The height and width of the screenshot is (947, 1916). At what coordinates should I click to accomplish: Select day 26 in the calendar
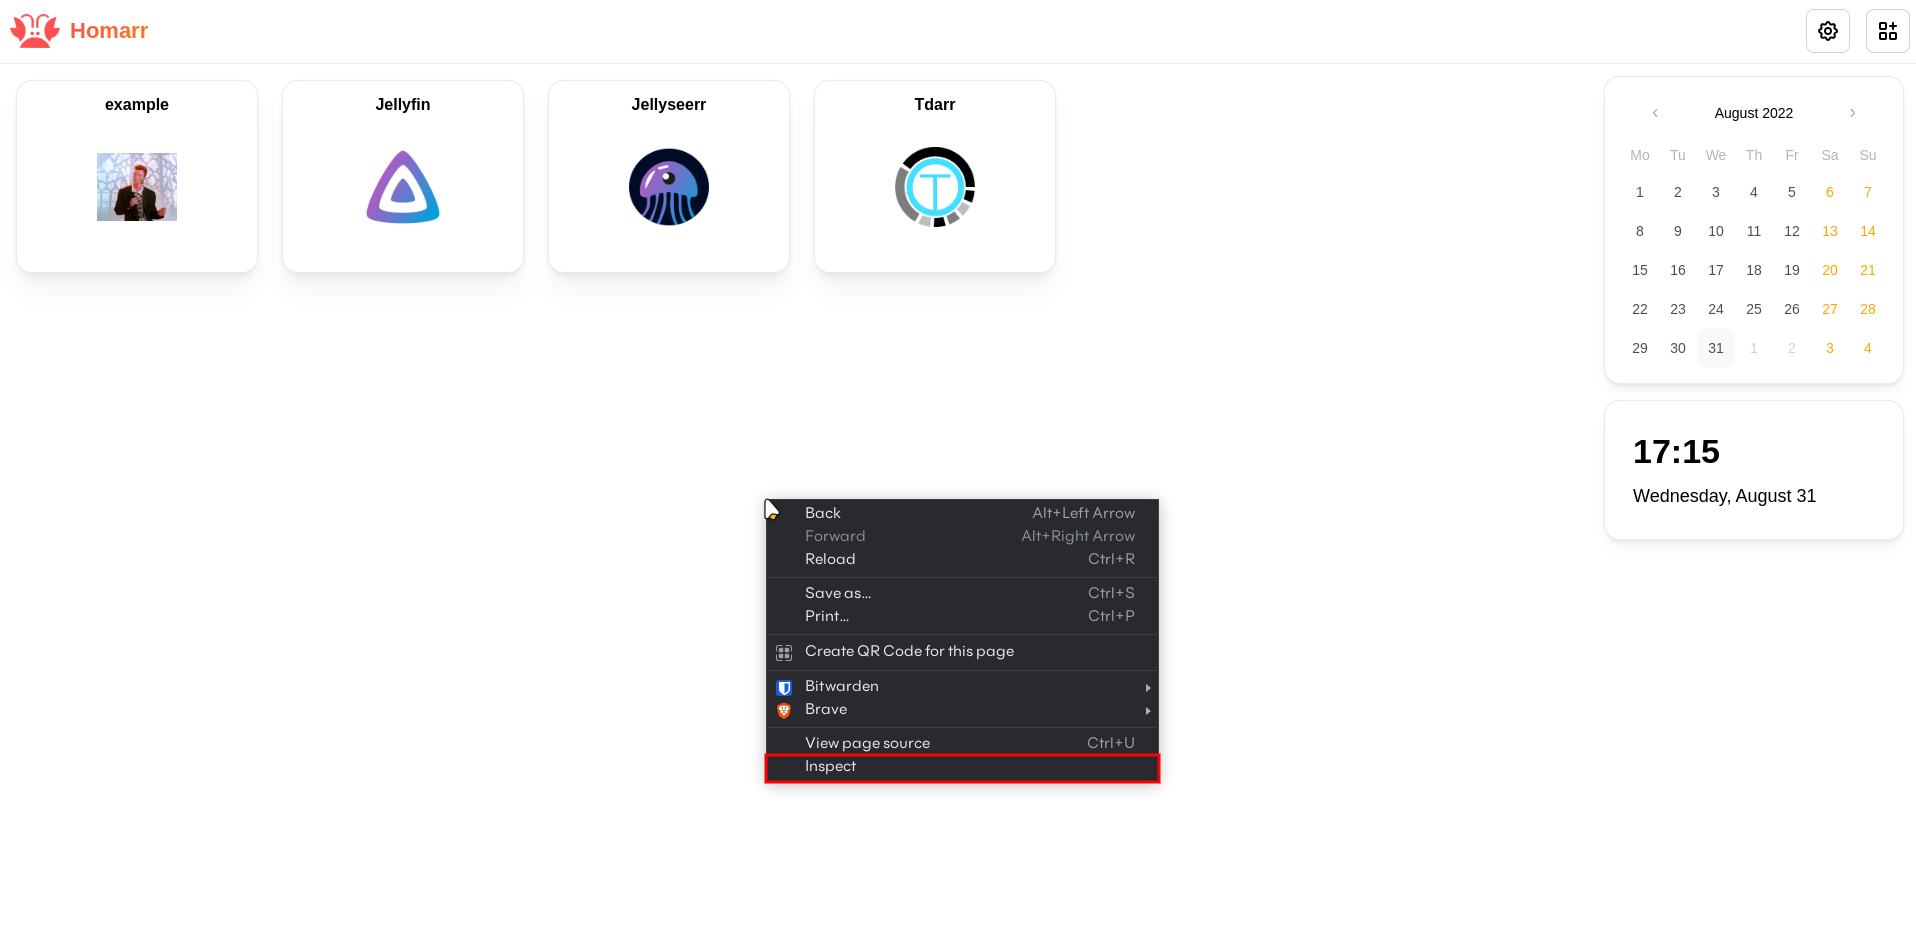(x=1792, y=309)
